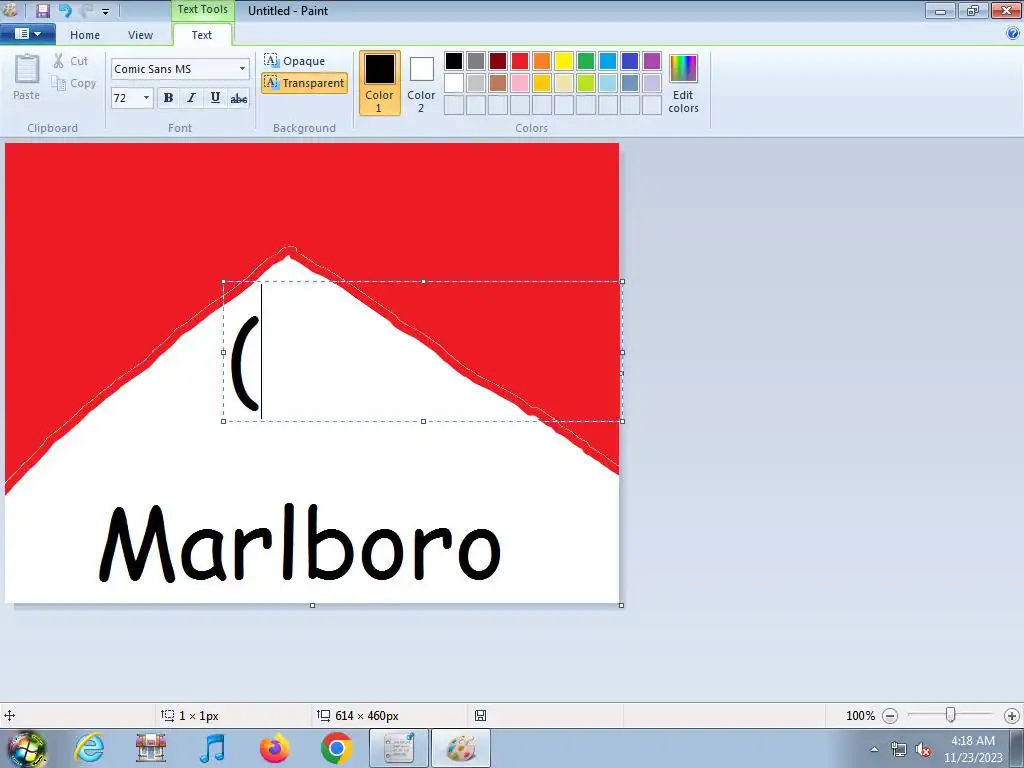This screenshot has height=768, width=1024.
Task: Open the music note player taskbar icon
Action: [x=212, y=748]
